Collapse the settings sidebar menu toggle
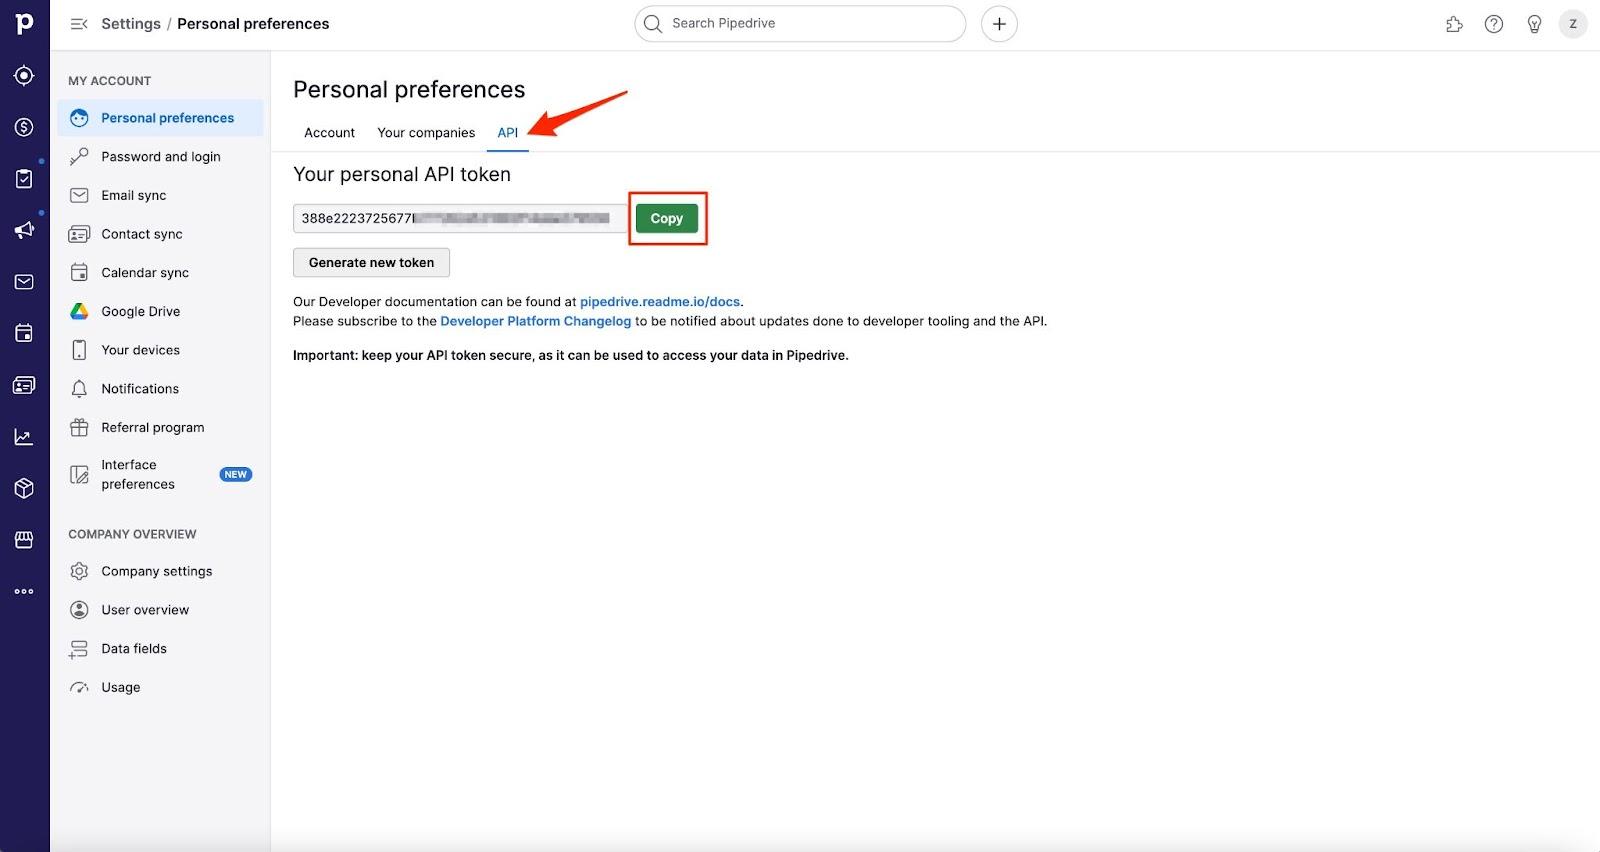Viewport: 1600px width, 852px height. click(79, 24)
